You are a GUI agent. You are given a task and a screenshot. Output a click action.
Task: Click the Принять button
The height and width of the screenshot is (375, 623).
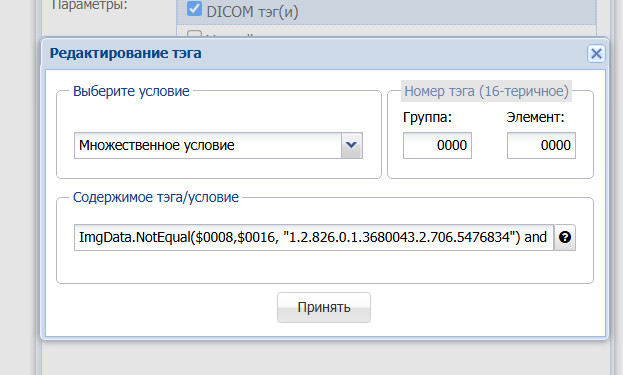[324, 307]
